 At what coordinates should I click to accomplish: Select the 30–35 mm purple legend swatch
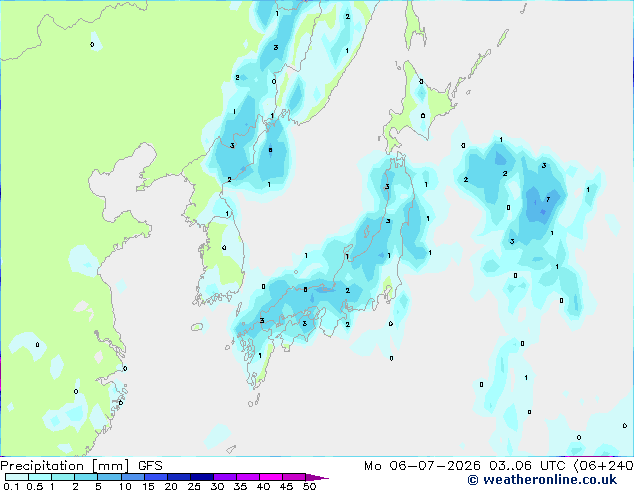[225, 477]
